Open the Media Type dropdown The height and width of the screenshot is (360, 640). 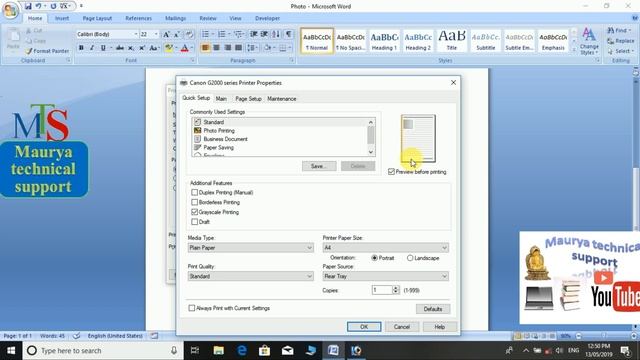pyautogui.click(x=251, y=248)
